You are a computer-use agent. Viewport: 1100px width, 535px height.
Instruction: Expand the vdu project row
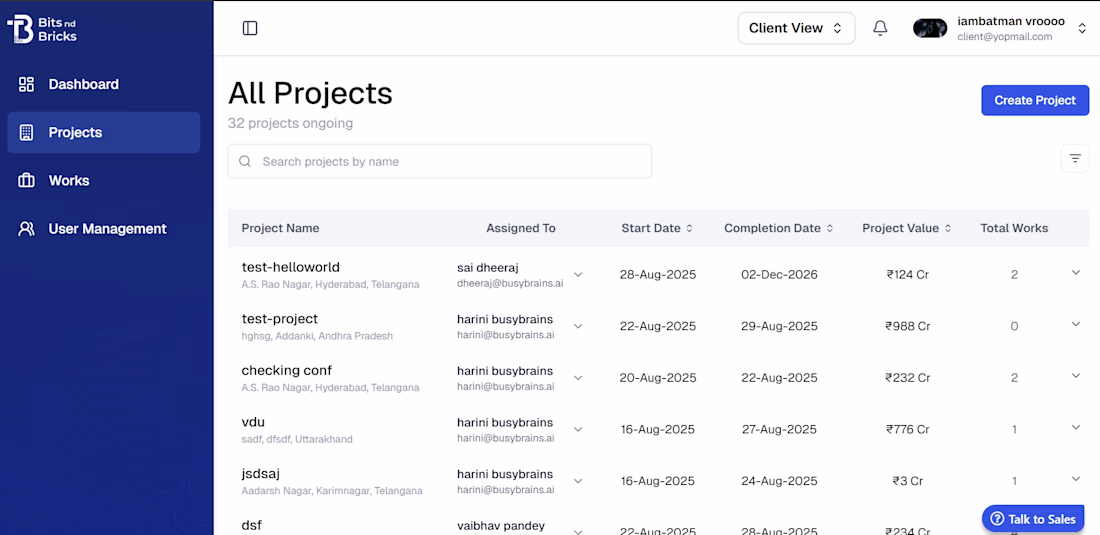tap(1075, 427)
